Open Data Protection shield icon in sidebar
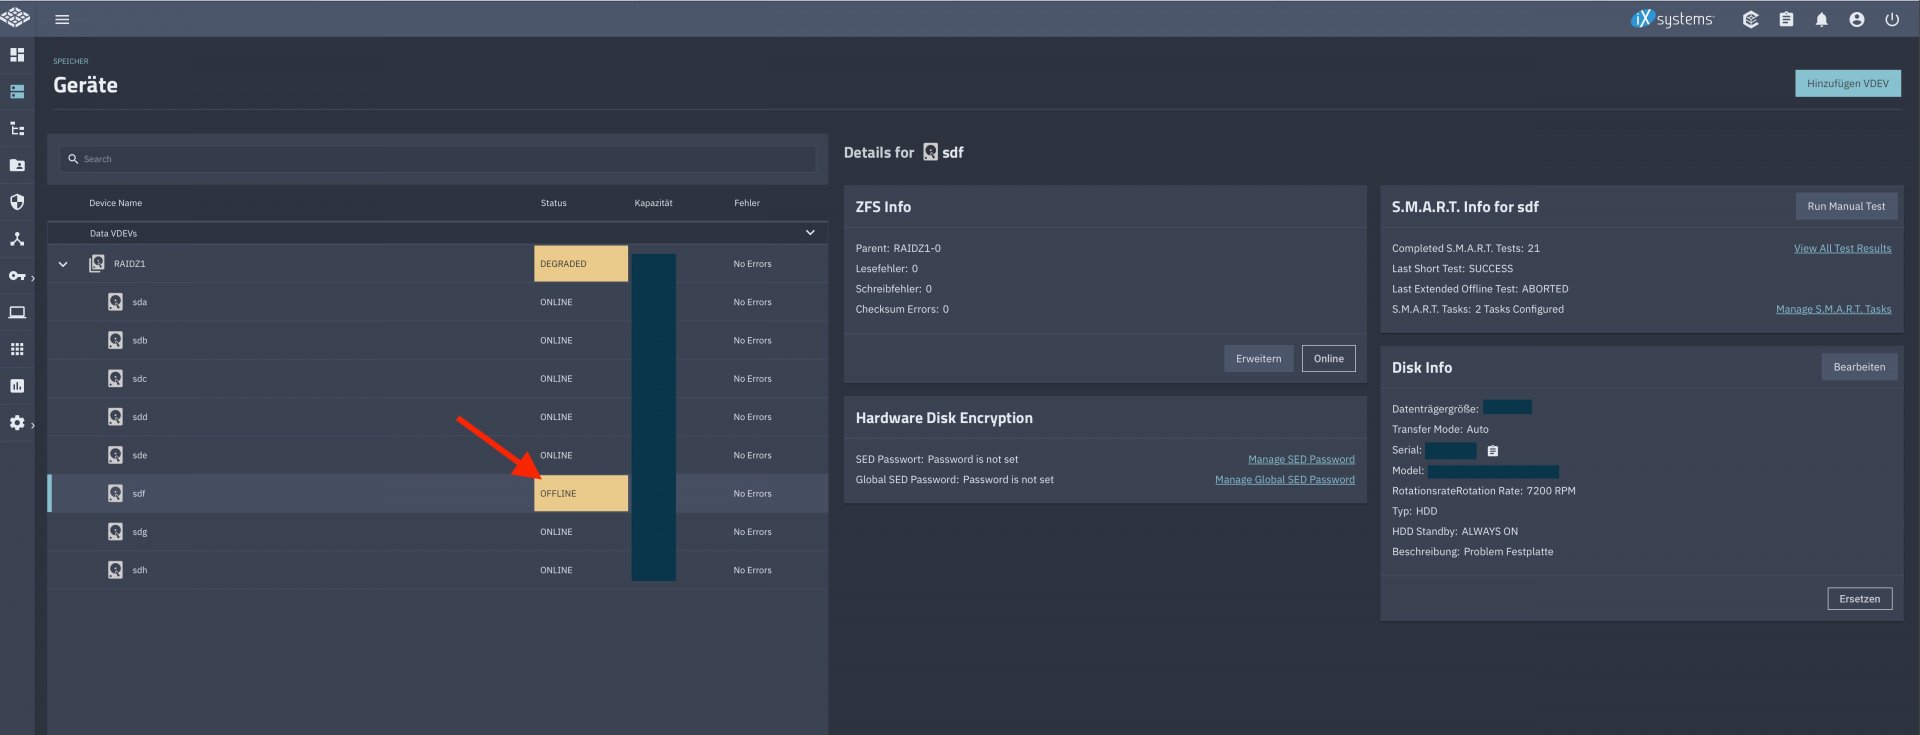1920x735 pixels. click(17, 202)
